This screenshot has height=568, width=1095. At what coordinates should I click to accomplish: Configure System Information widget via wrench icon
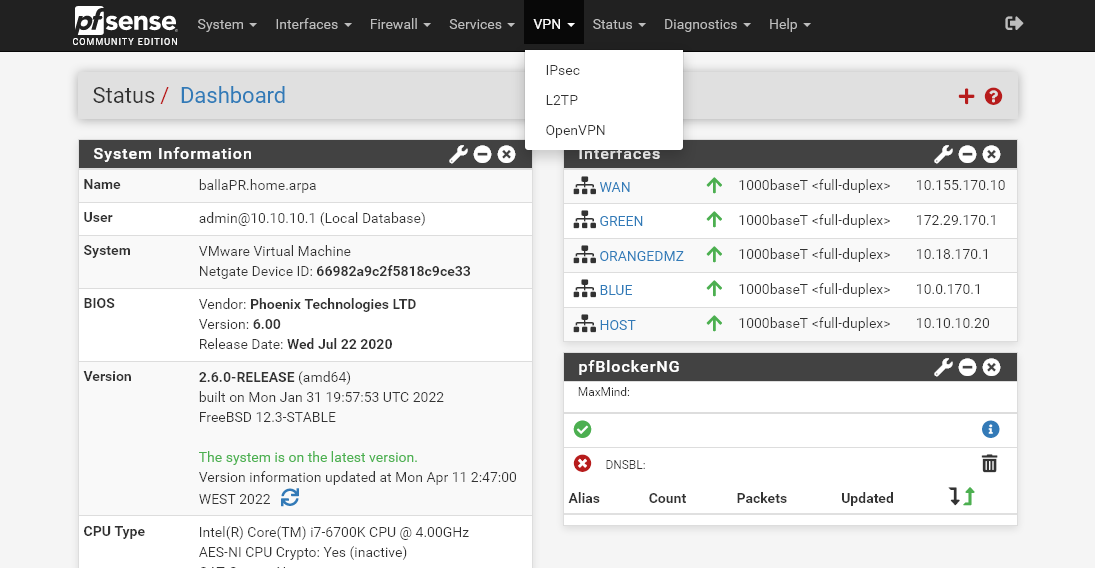coord(458,154)
